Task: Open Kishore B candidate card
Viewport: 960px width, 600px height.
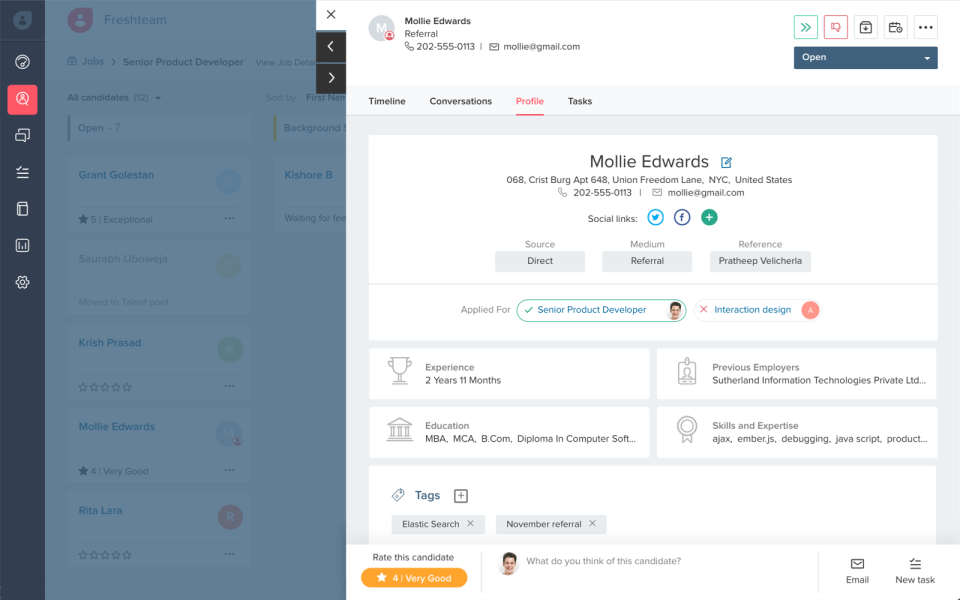Action: tap(310, 193)
